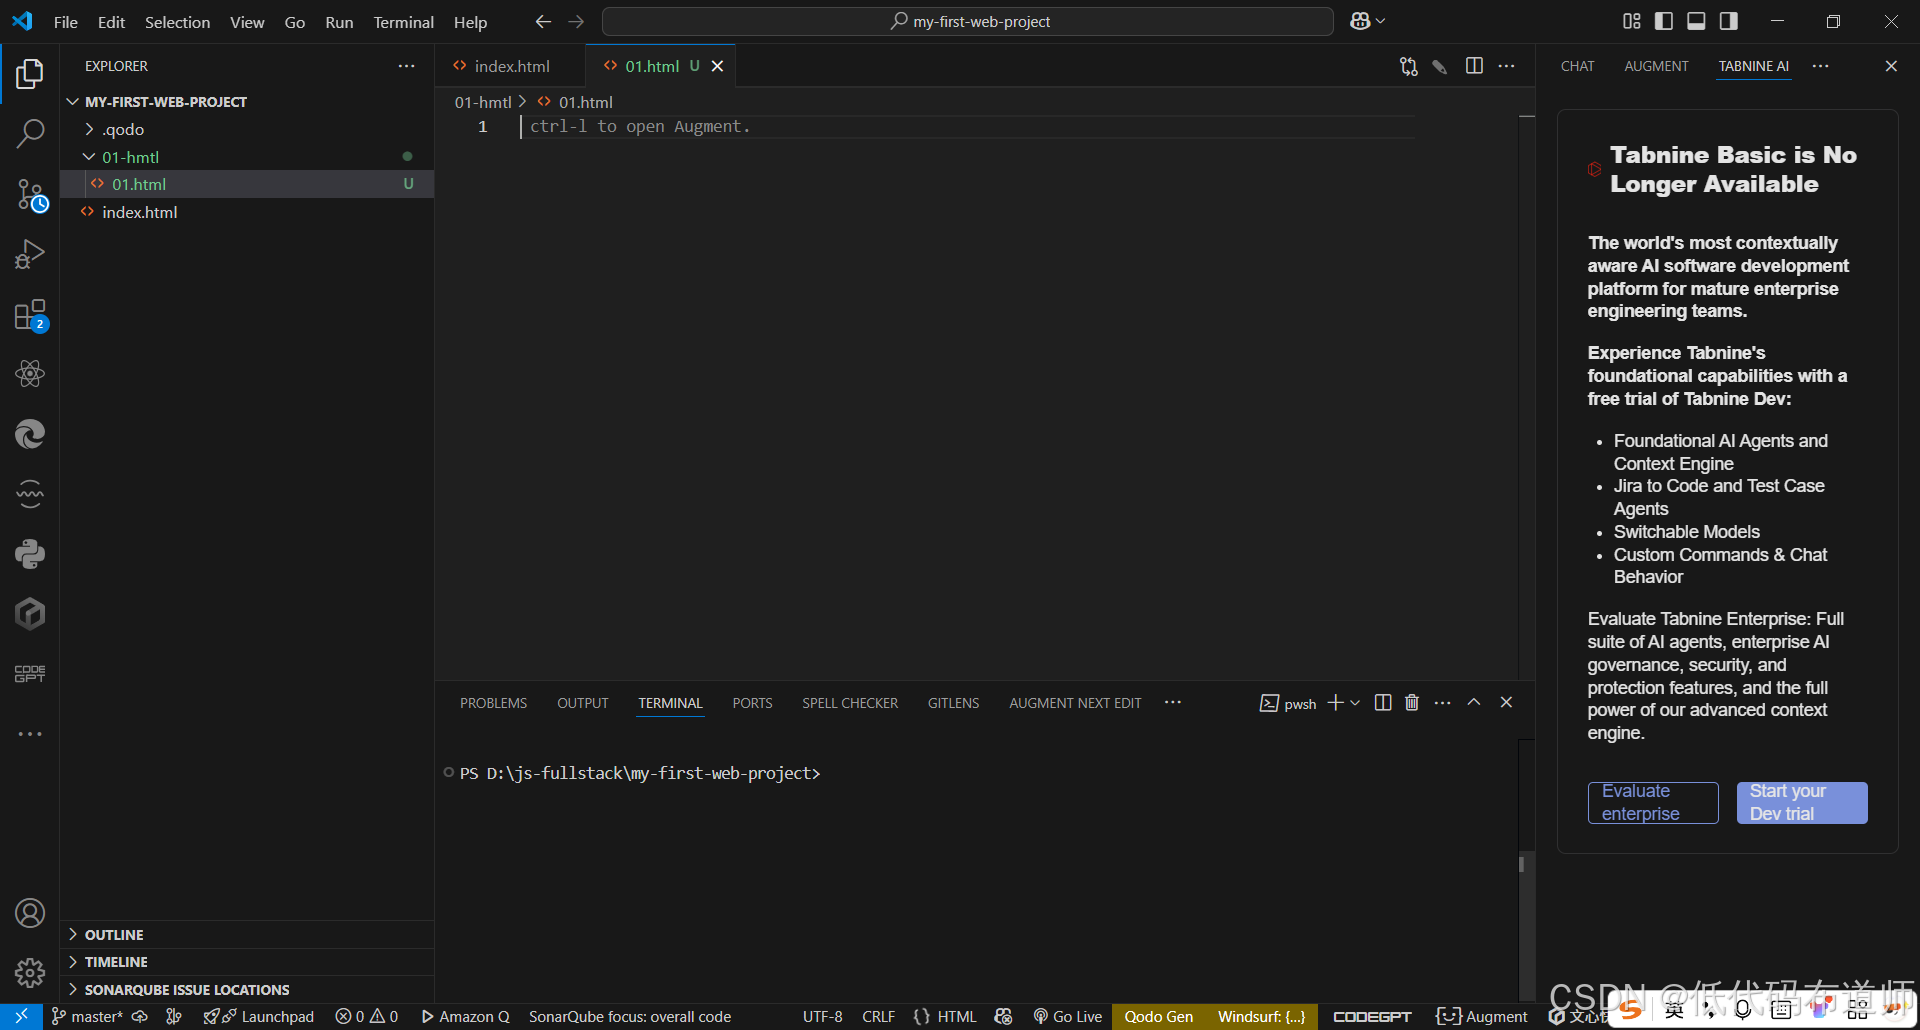Open changes compare icon in editor toolbar
The image size is (1920, 1030).
[x=1408, y=66]
